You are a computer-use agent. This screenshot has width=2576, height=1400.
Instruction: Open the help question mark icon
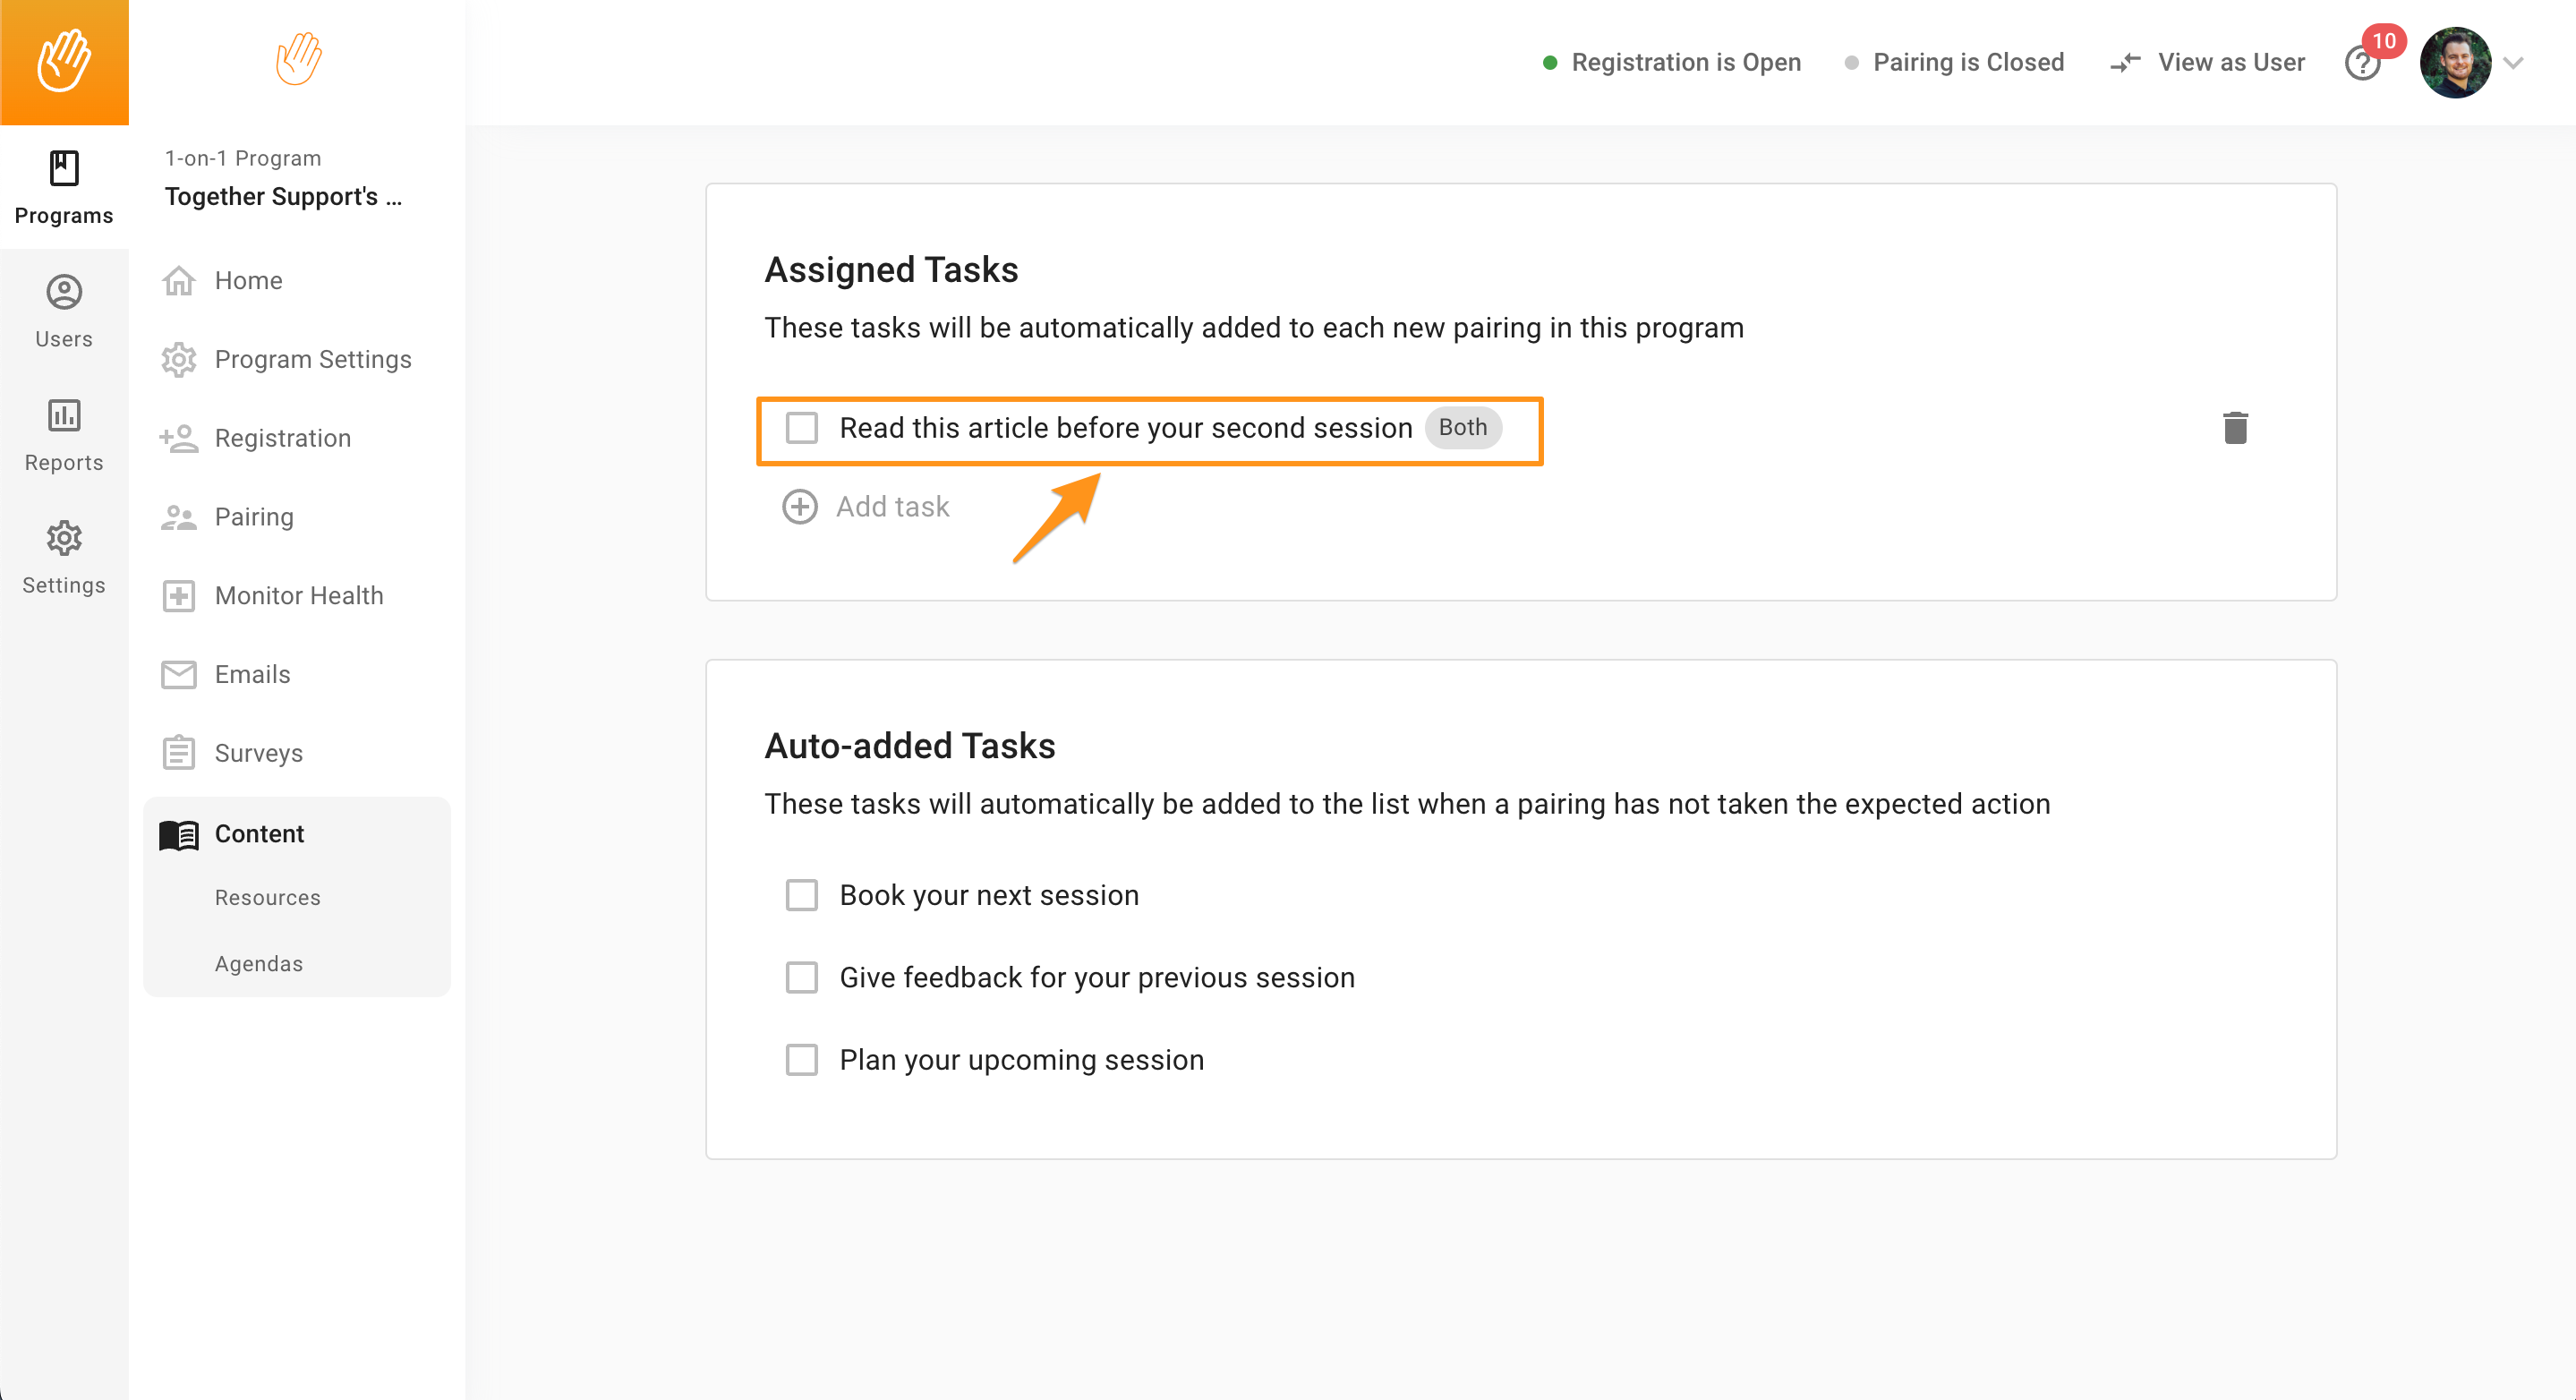[2361, 64]
